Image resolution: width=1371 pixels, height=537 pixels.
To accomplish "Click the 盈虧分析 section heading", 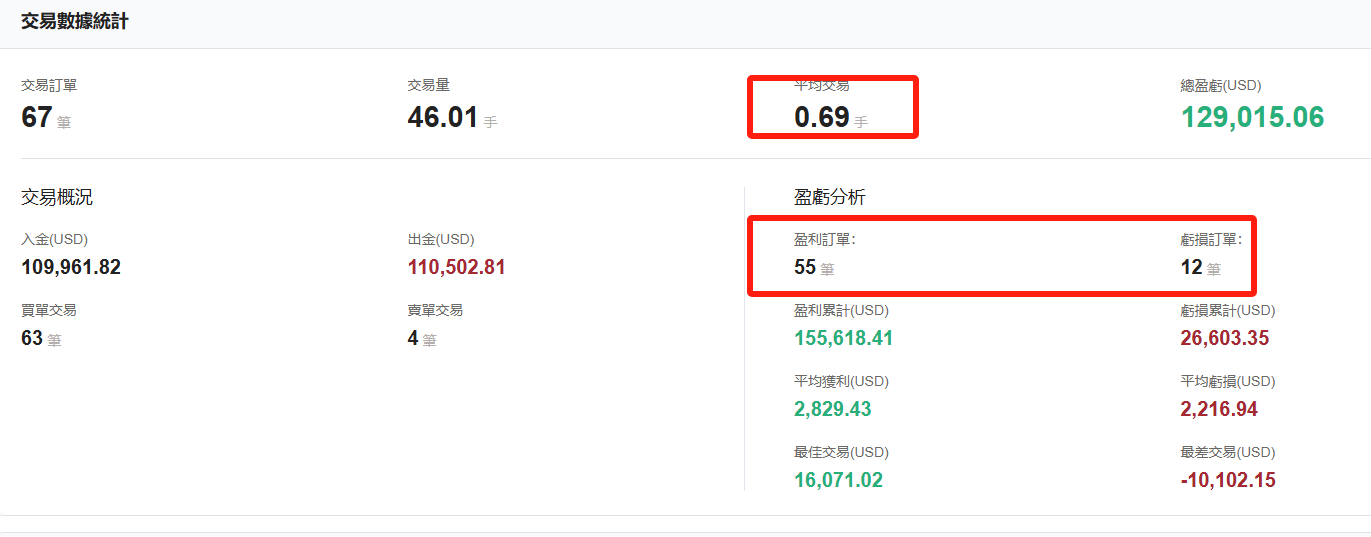I will [x=830, y=198].
